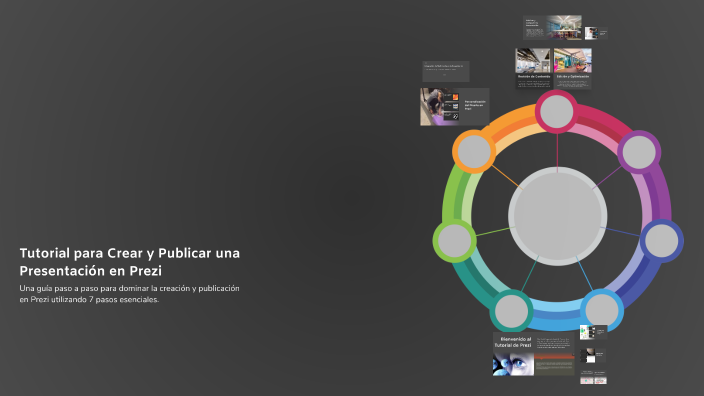Select the teal topic circle on the wheel

pyautogui.click(x=511, y=311)
